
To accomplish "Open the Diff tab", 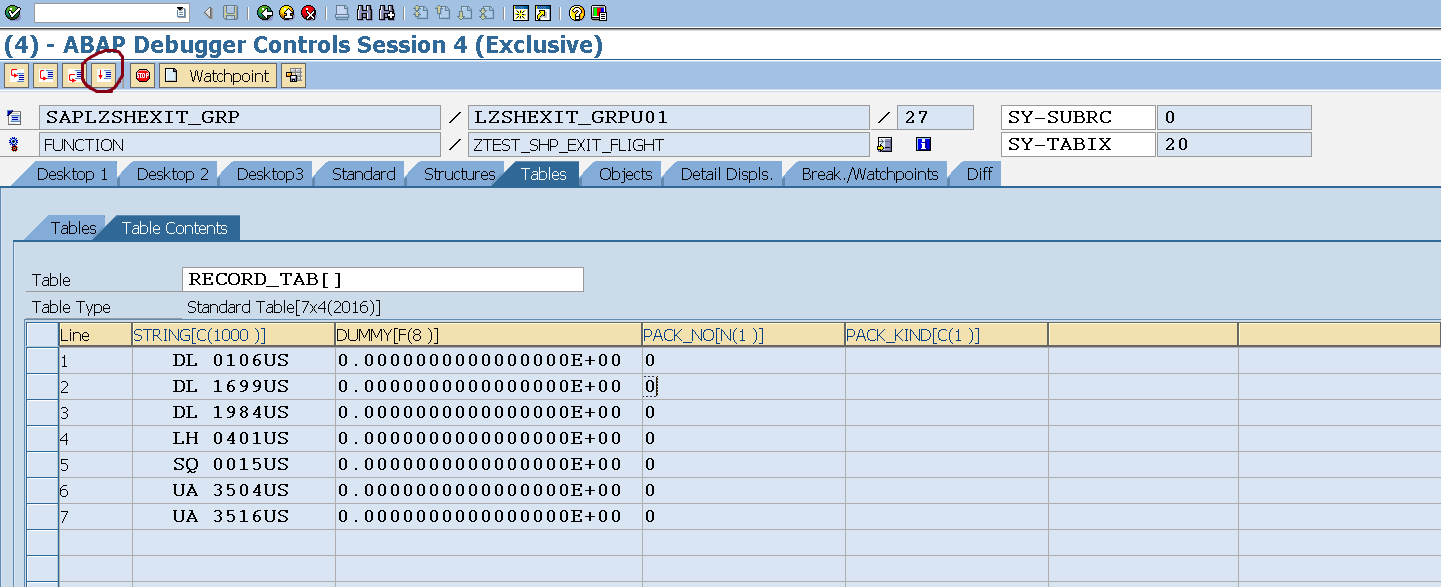I will tap(979, 174).
